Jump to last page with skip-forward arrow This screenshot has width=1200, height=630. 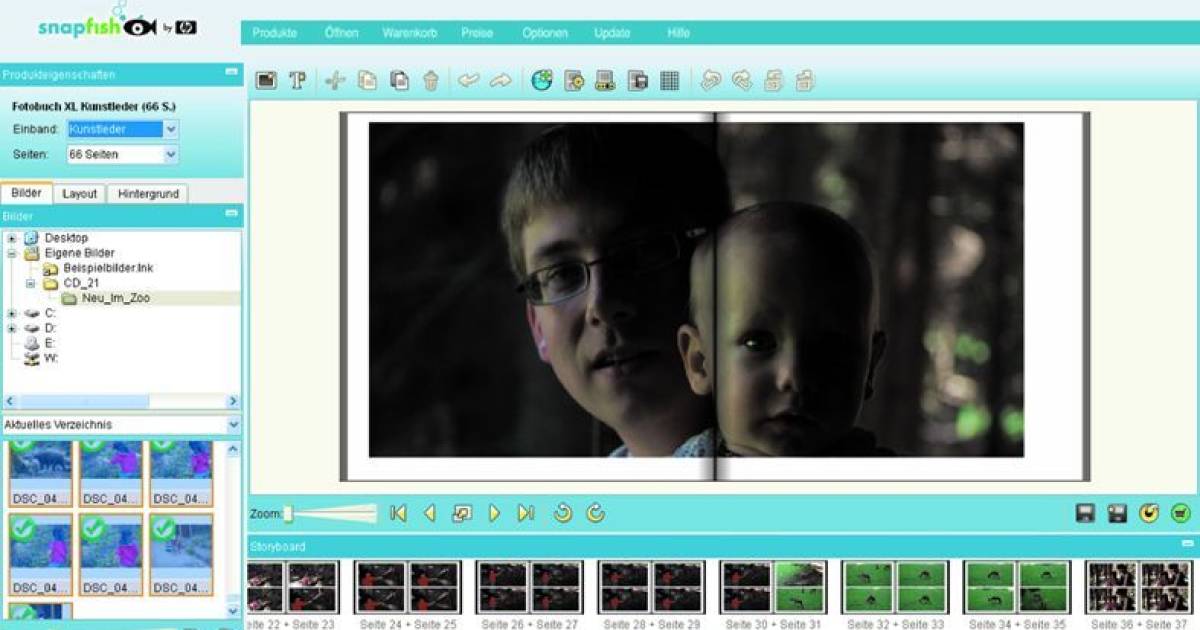tap(526, 513)
